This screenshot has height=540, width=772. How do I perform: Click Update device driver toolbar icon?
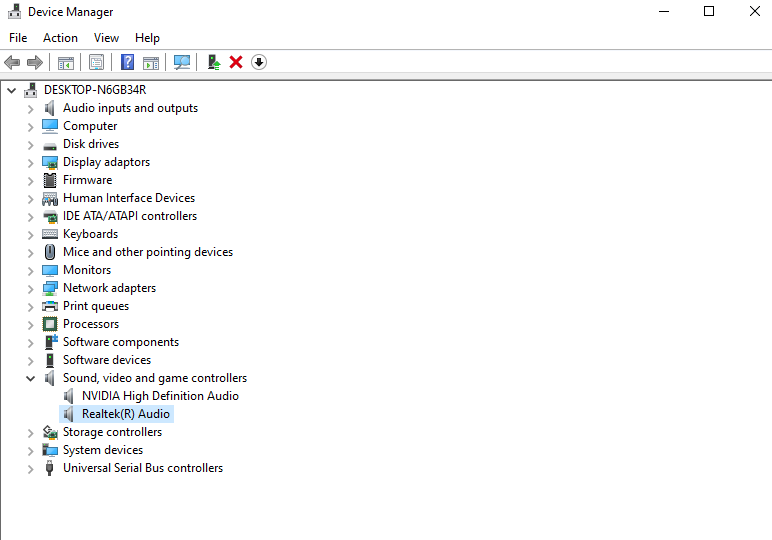213,63
